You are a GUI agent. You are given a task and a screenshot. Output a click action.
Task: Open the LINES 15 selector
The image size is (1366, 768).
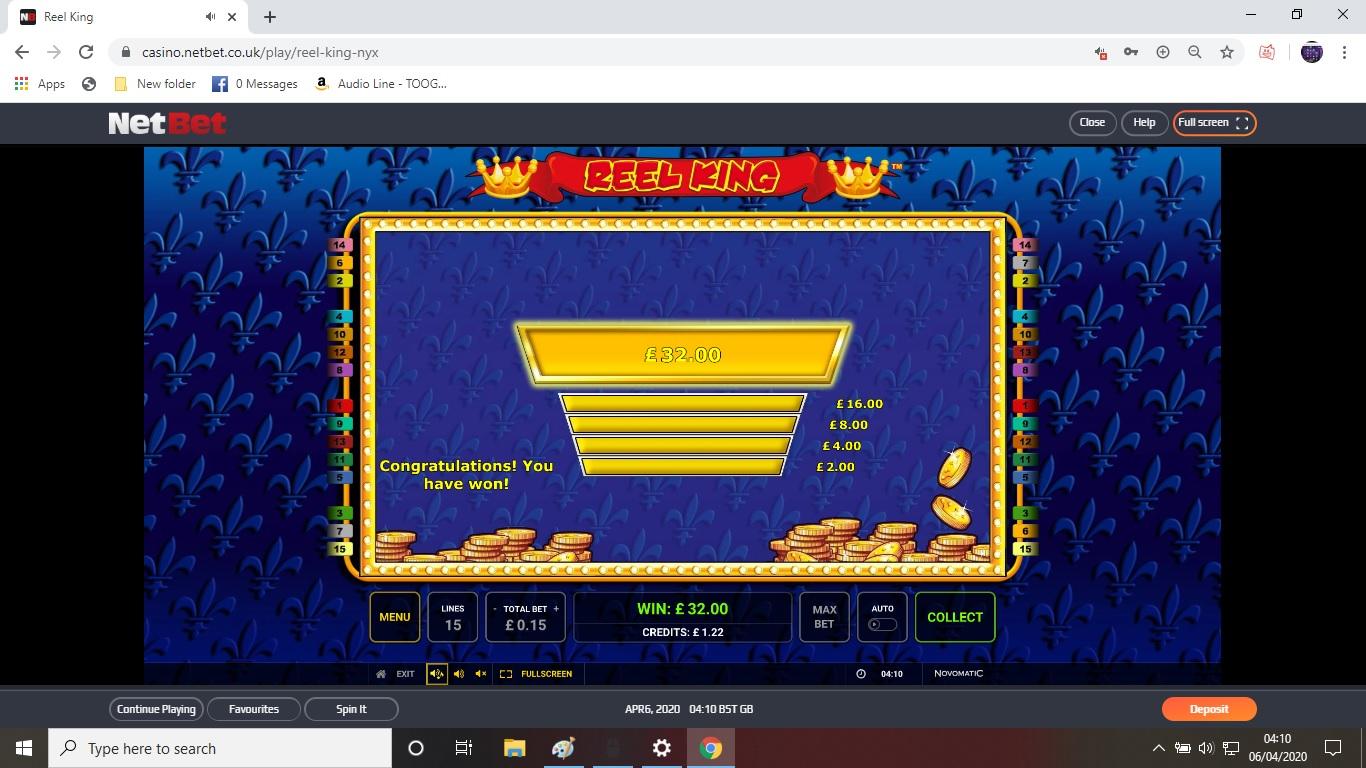(x=453, y=617)
